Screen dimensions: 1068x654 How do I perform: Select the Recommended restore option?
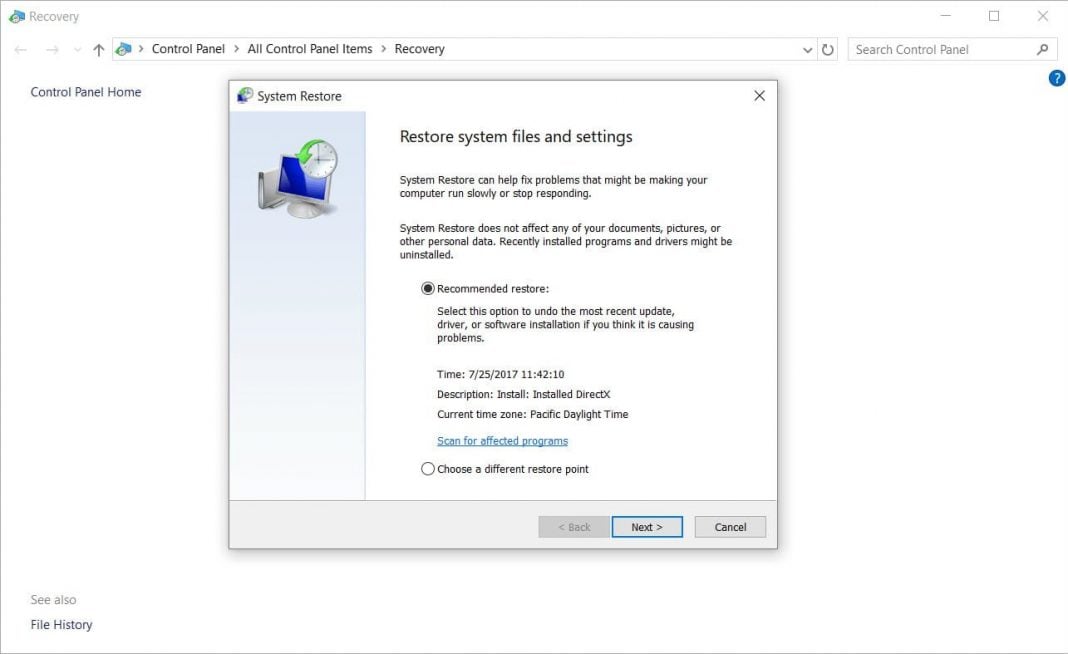428,288
